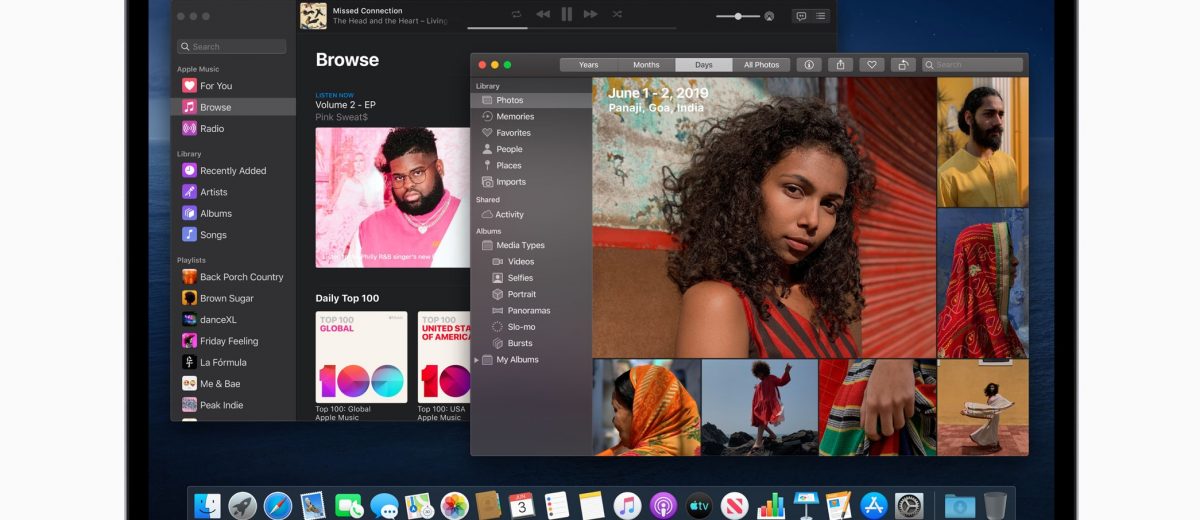
Task: Toggle favorite heart in Photos toolbar
Action: (x=872, y=65)
